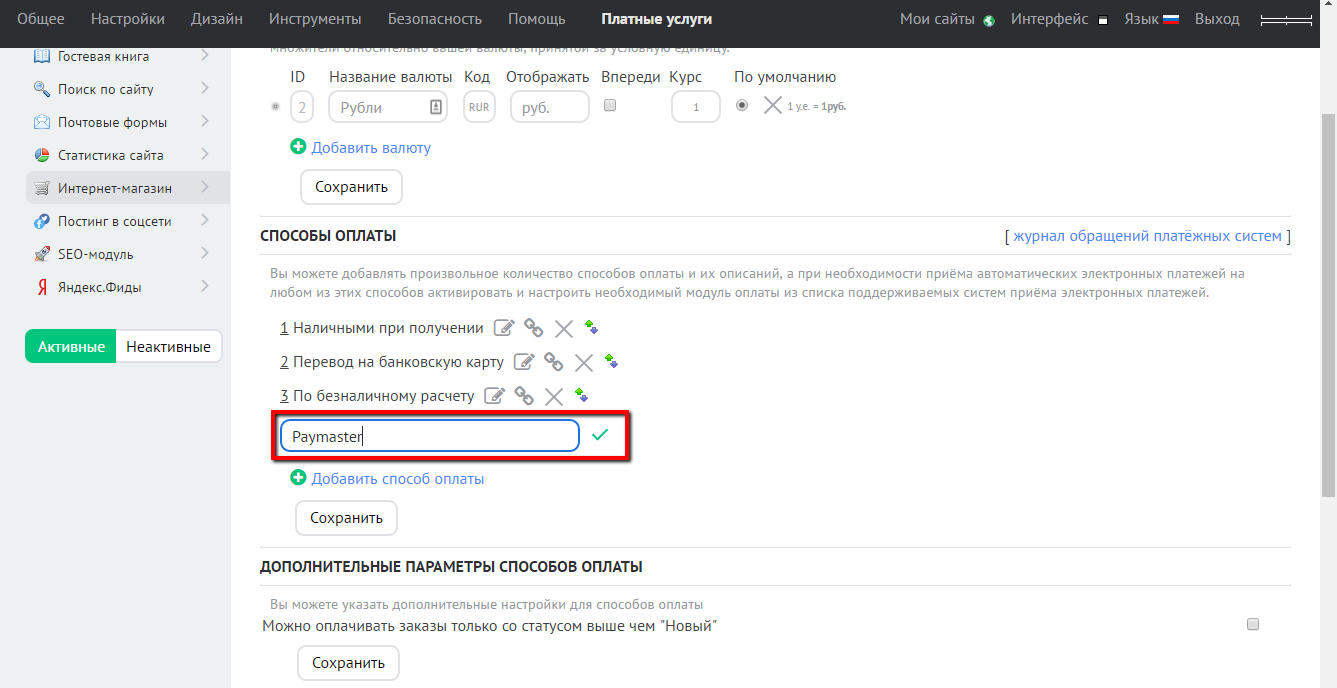The height and width of the screenshot is (688, 1337).
Task: Switch to the Неактивные tab
Action: pos(168,347)
